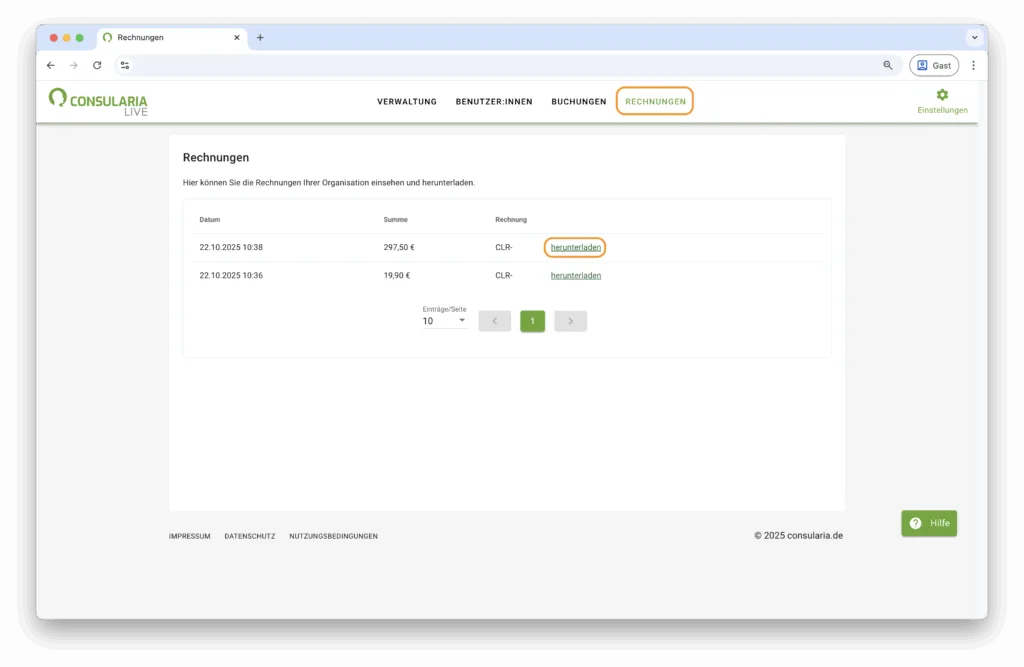Click the browser address bar field
Image resolution: width=1024 pixels, height=667 pixels.
[x=500, y=65]
